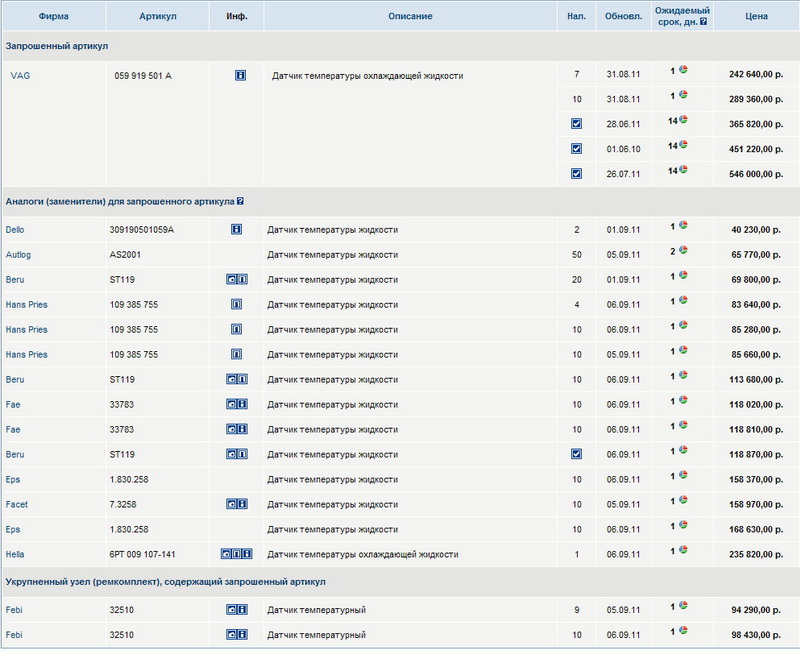Click article number 6PT 009 107-141
800x655 pixels.
(x=142, y=554)
